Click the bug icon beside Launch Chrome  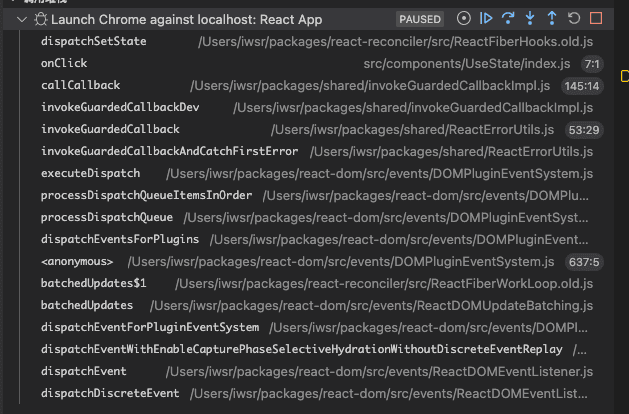(x=40, y=19)
